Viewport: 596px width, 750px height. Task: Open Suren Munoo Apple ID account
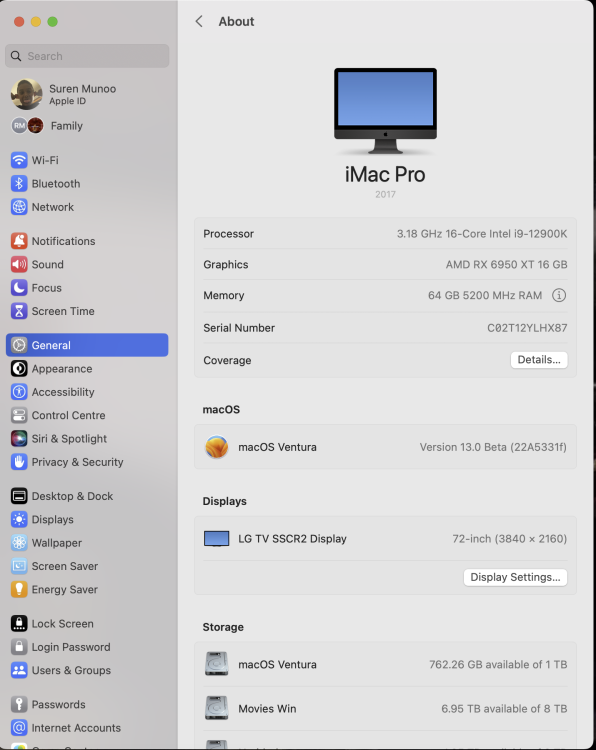coord(87,94)
